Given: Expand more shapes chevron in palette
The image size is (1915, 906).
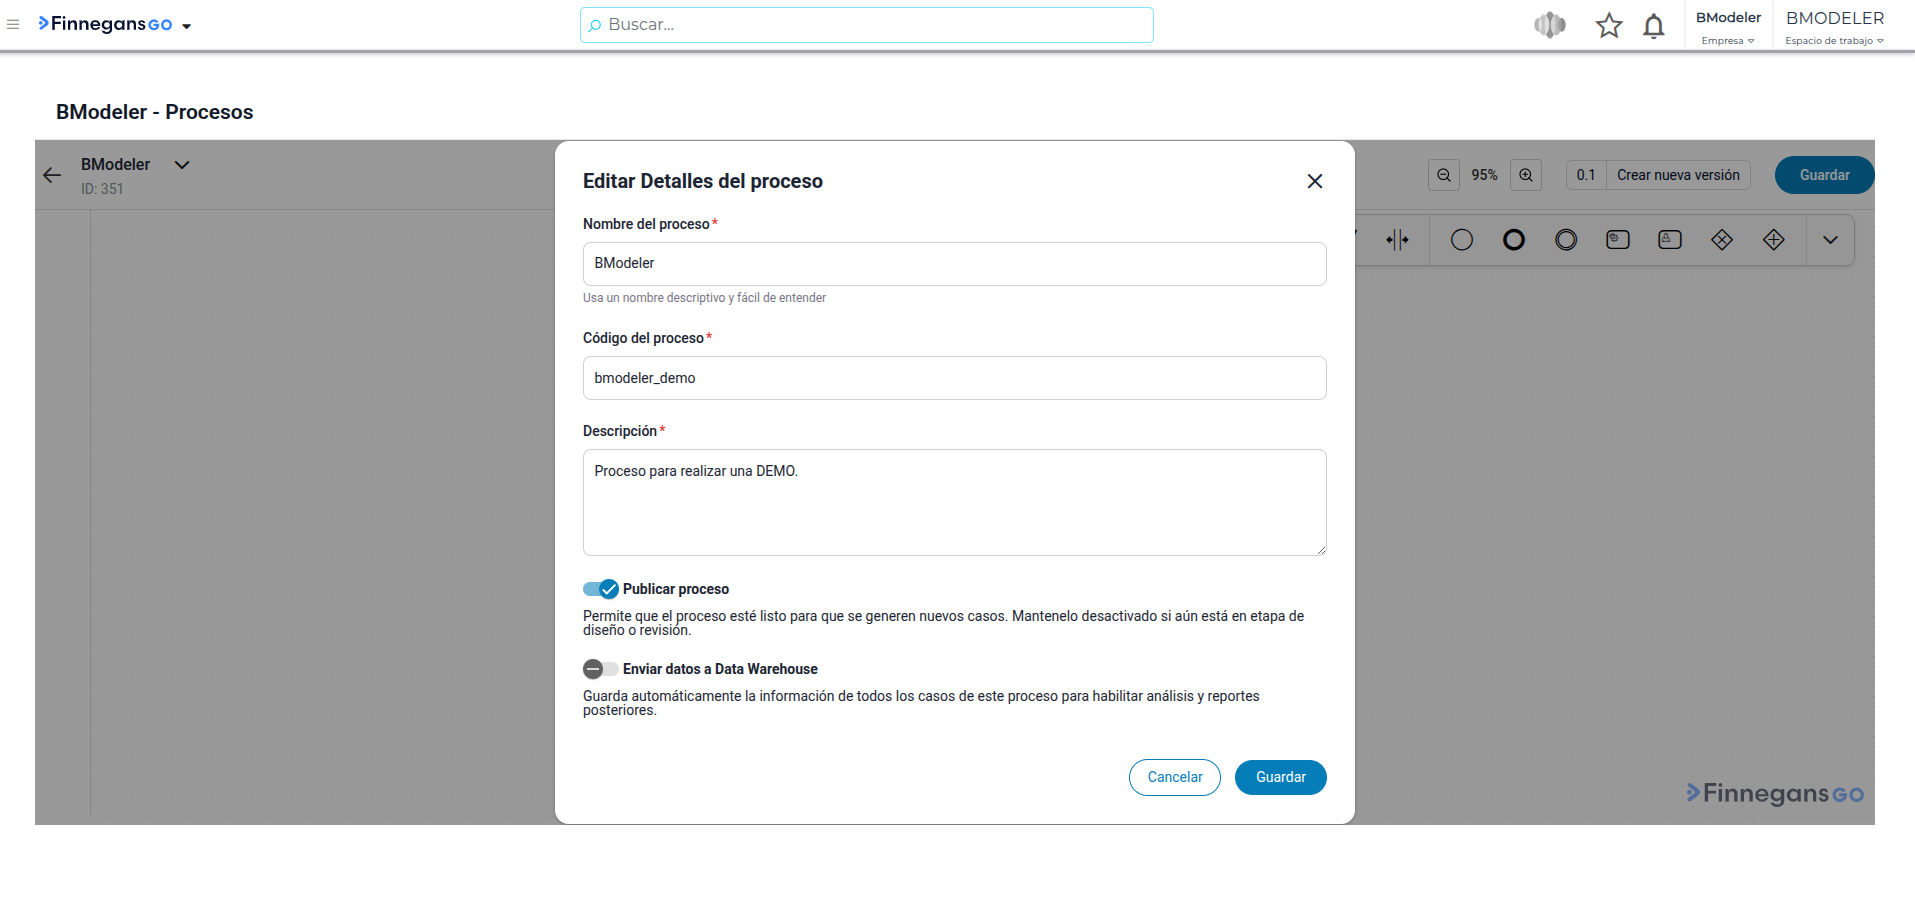Looking at the screenshot, I should point(1830,240).
